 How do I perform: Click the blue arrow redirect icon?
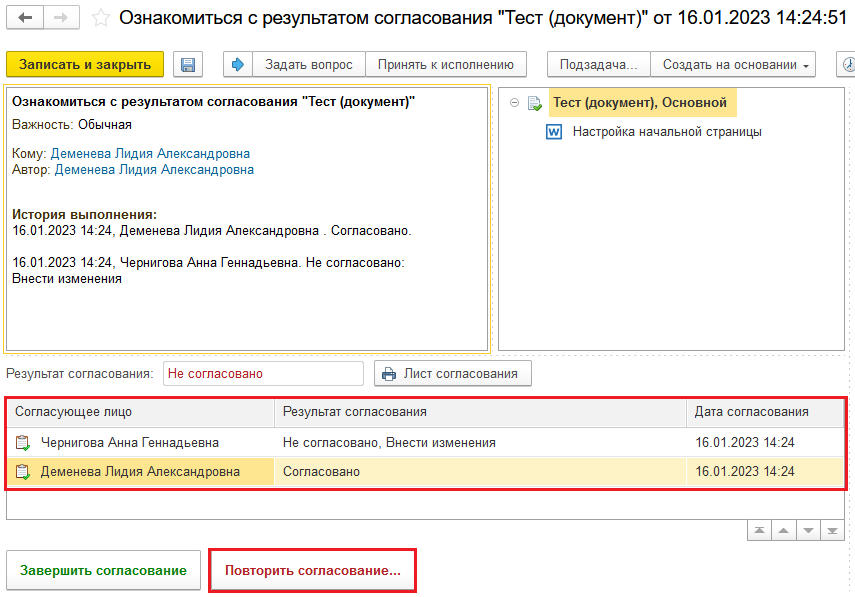tap(238, 65)
